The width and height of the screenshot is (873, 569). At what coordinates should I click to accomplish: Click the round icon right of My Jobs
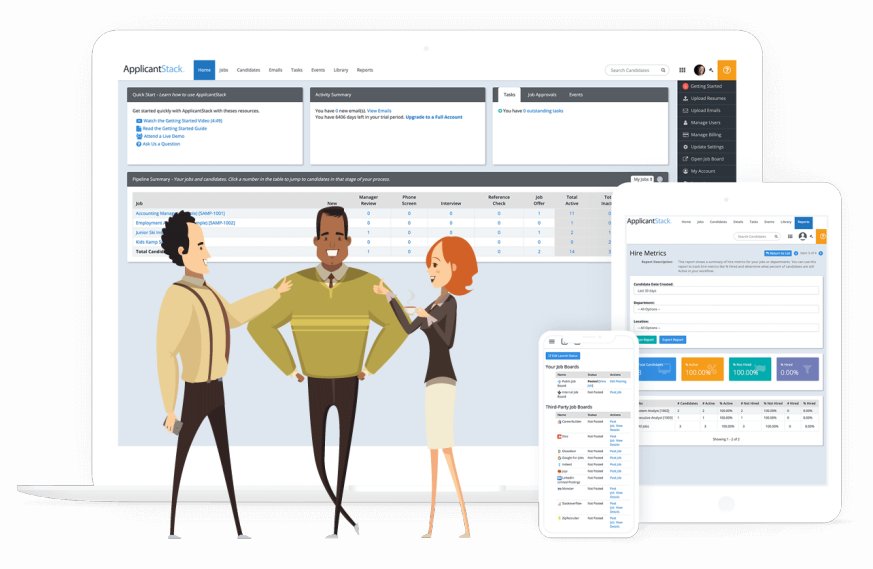click(660, 179)
